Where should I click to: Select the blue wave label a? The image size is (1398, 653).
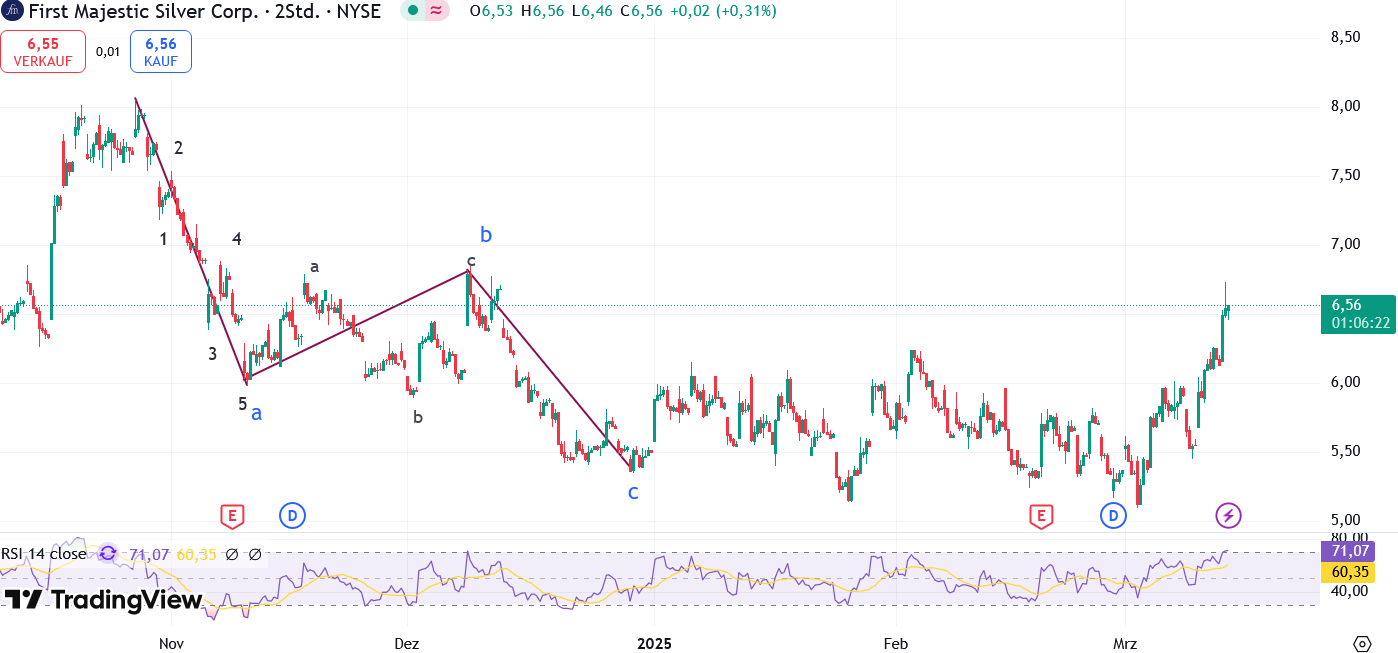tap(257, 412)
